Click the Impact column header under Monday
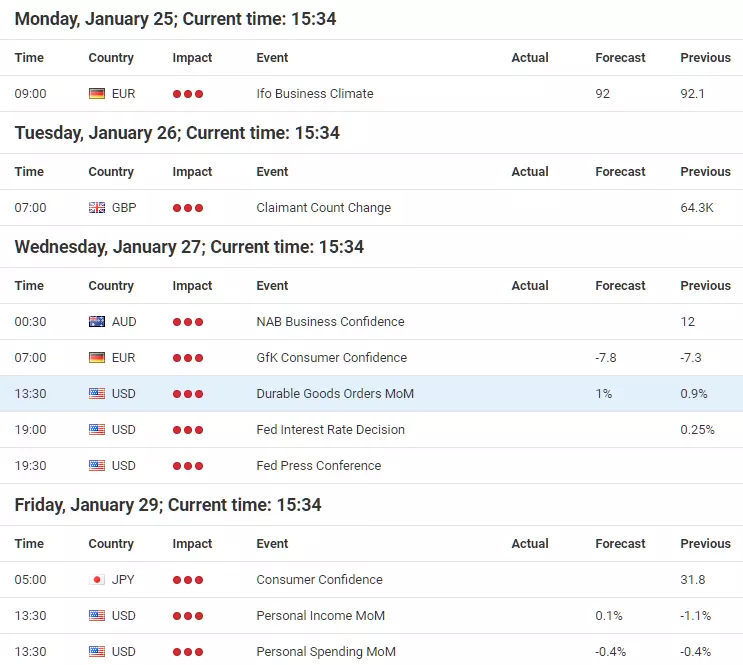The width and height of the screenshot is (743, 665). pyautogui.click(x=192, y=58)
